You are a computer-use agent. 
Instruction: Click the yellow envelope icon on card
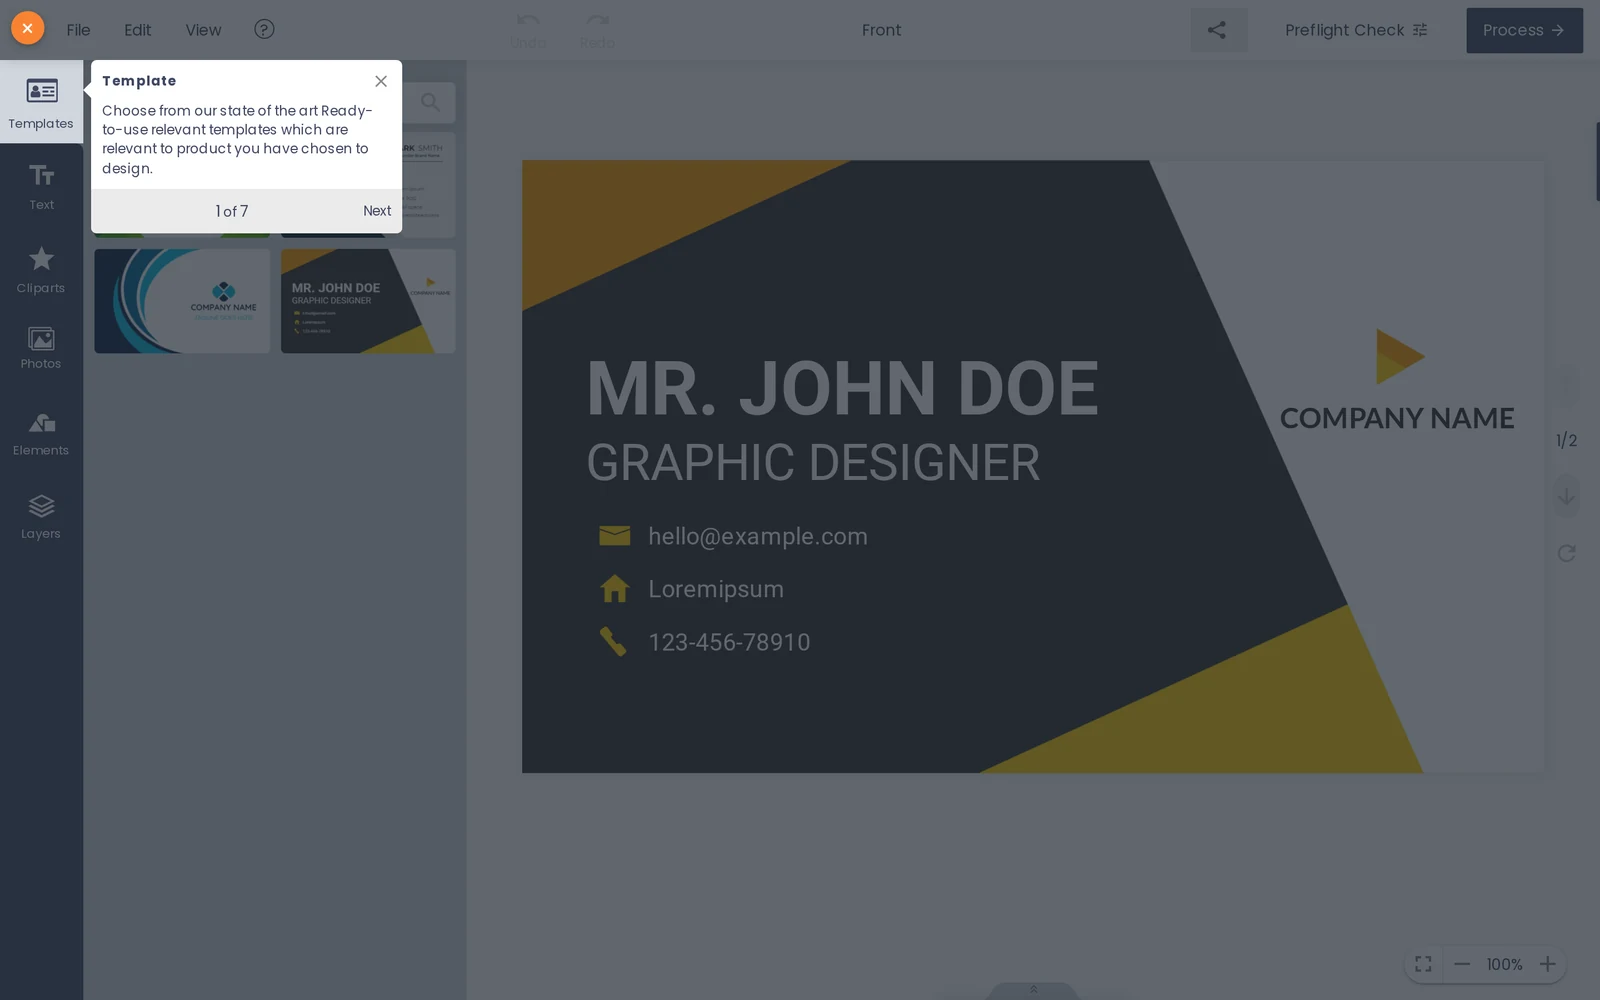click(x=614, y=536)
